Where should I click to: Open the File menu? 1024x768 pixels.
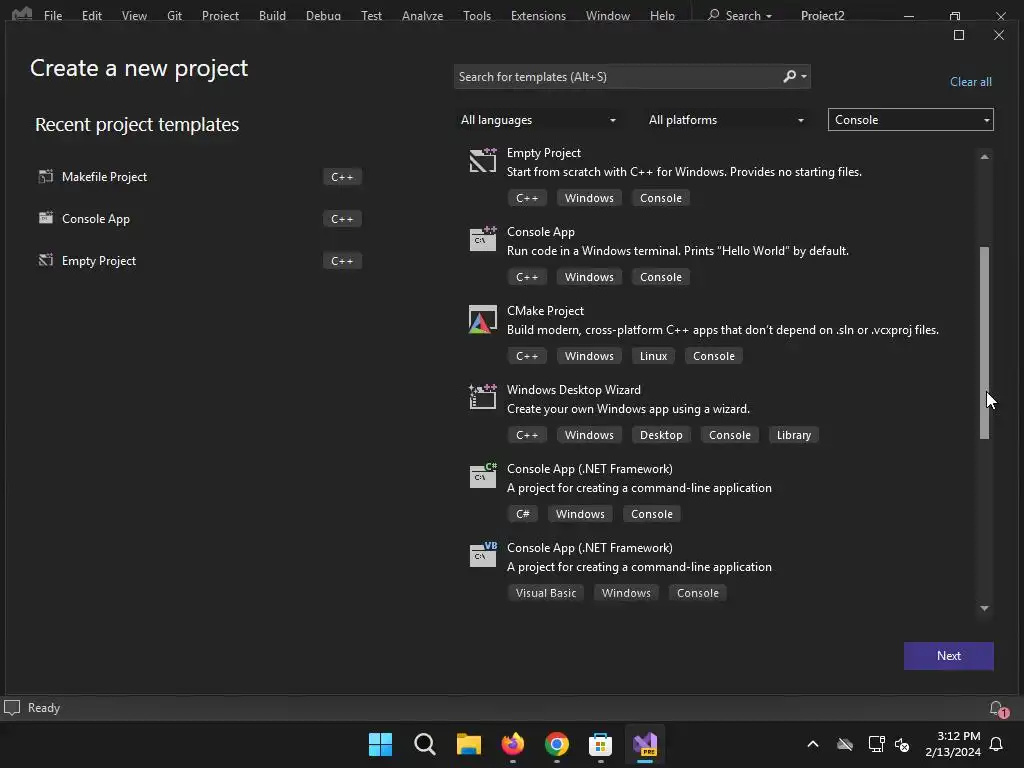tap(53, 15)
